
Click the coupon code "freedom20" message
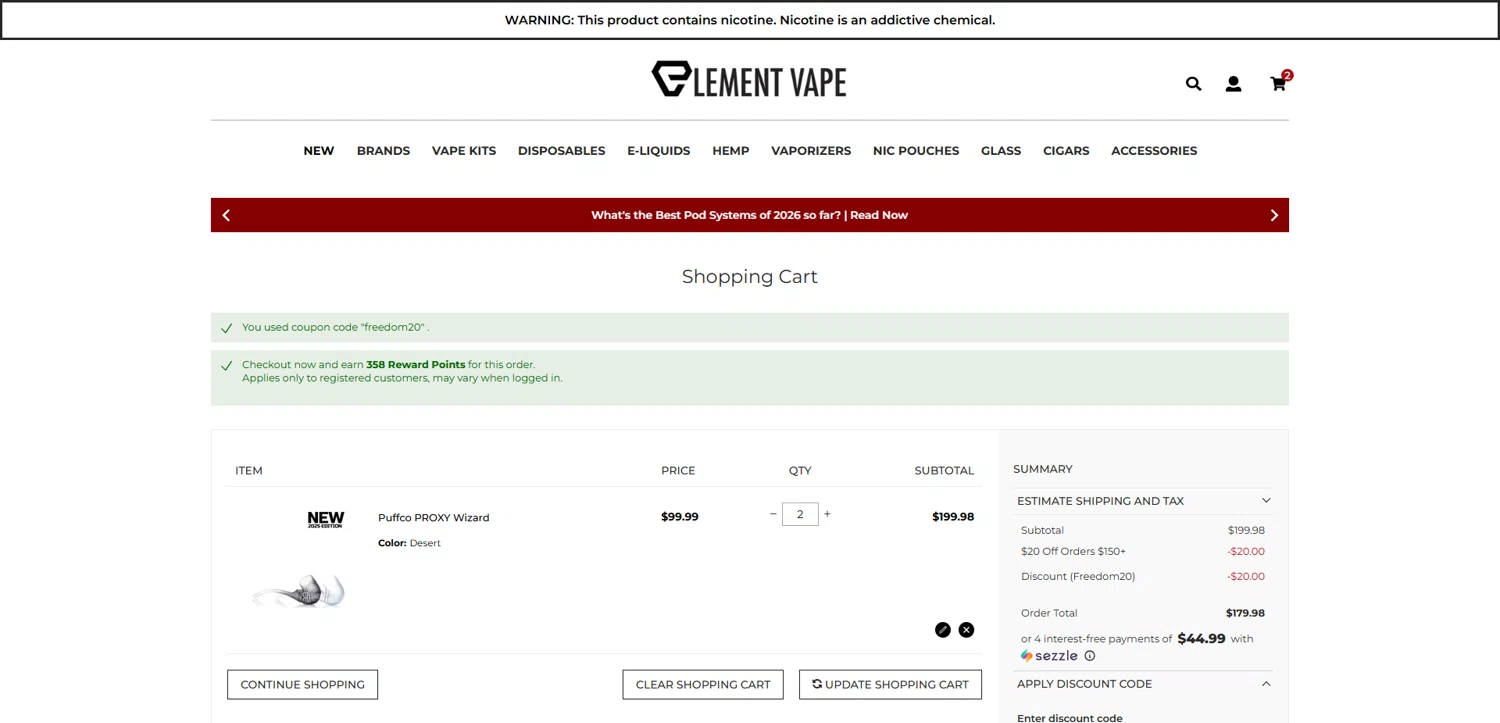point(336,327)
